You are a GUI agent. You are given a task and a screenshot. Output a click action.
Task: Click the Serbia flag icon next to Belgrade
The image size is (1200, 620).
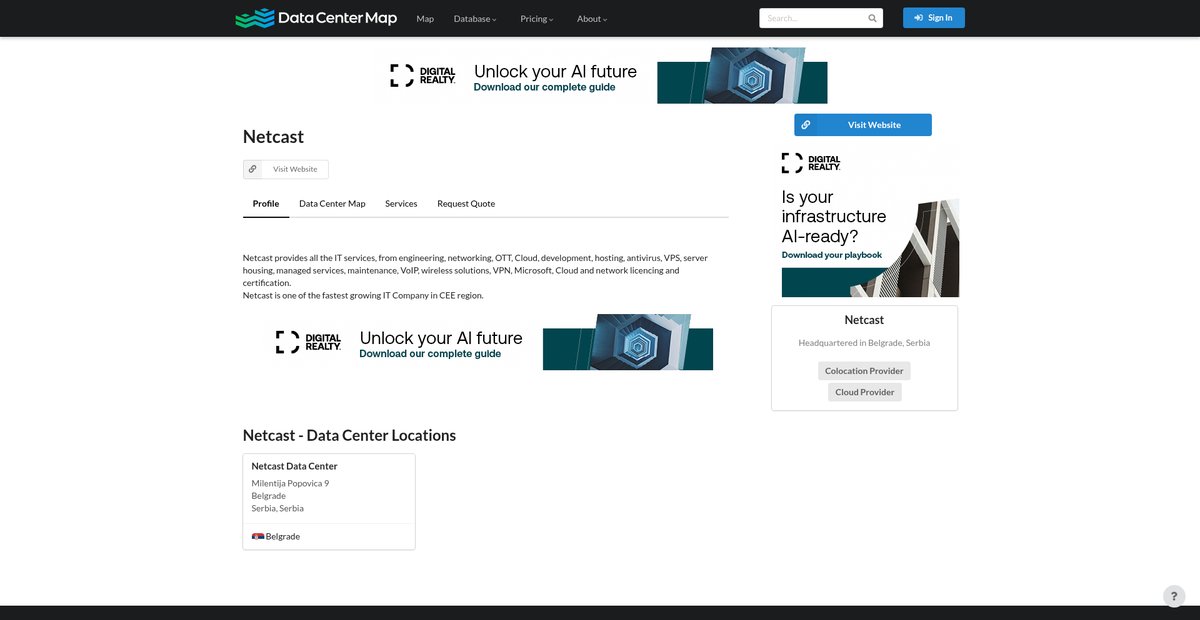258,537
